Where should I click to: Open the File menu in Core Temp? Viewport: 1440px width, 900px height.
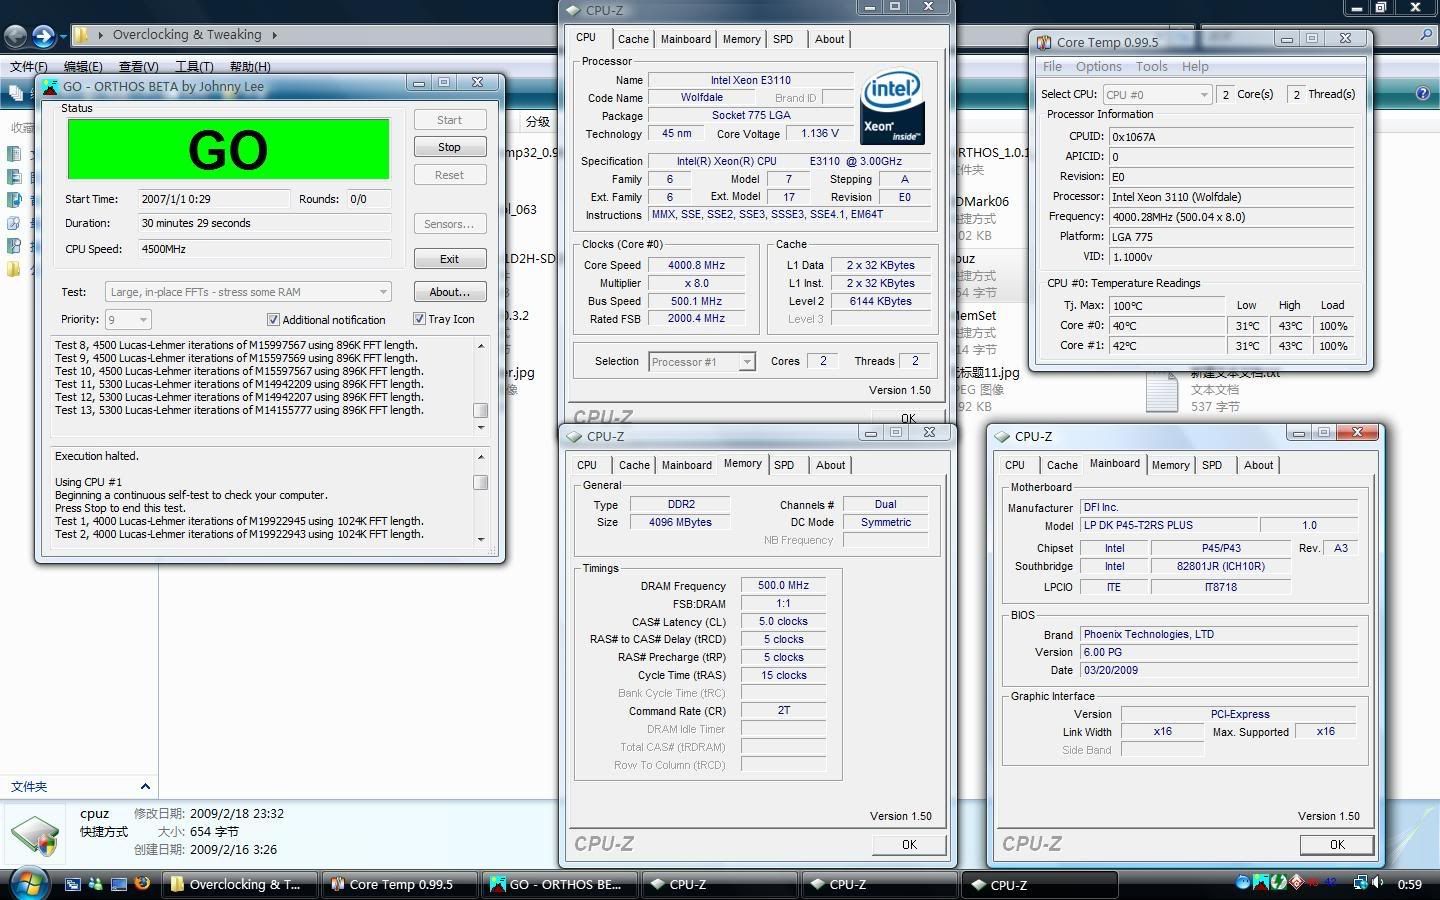point(1052,66)
